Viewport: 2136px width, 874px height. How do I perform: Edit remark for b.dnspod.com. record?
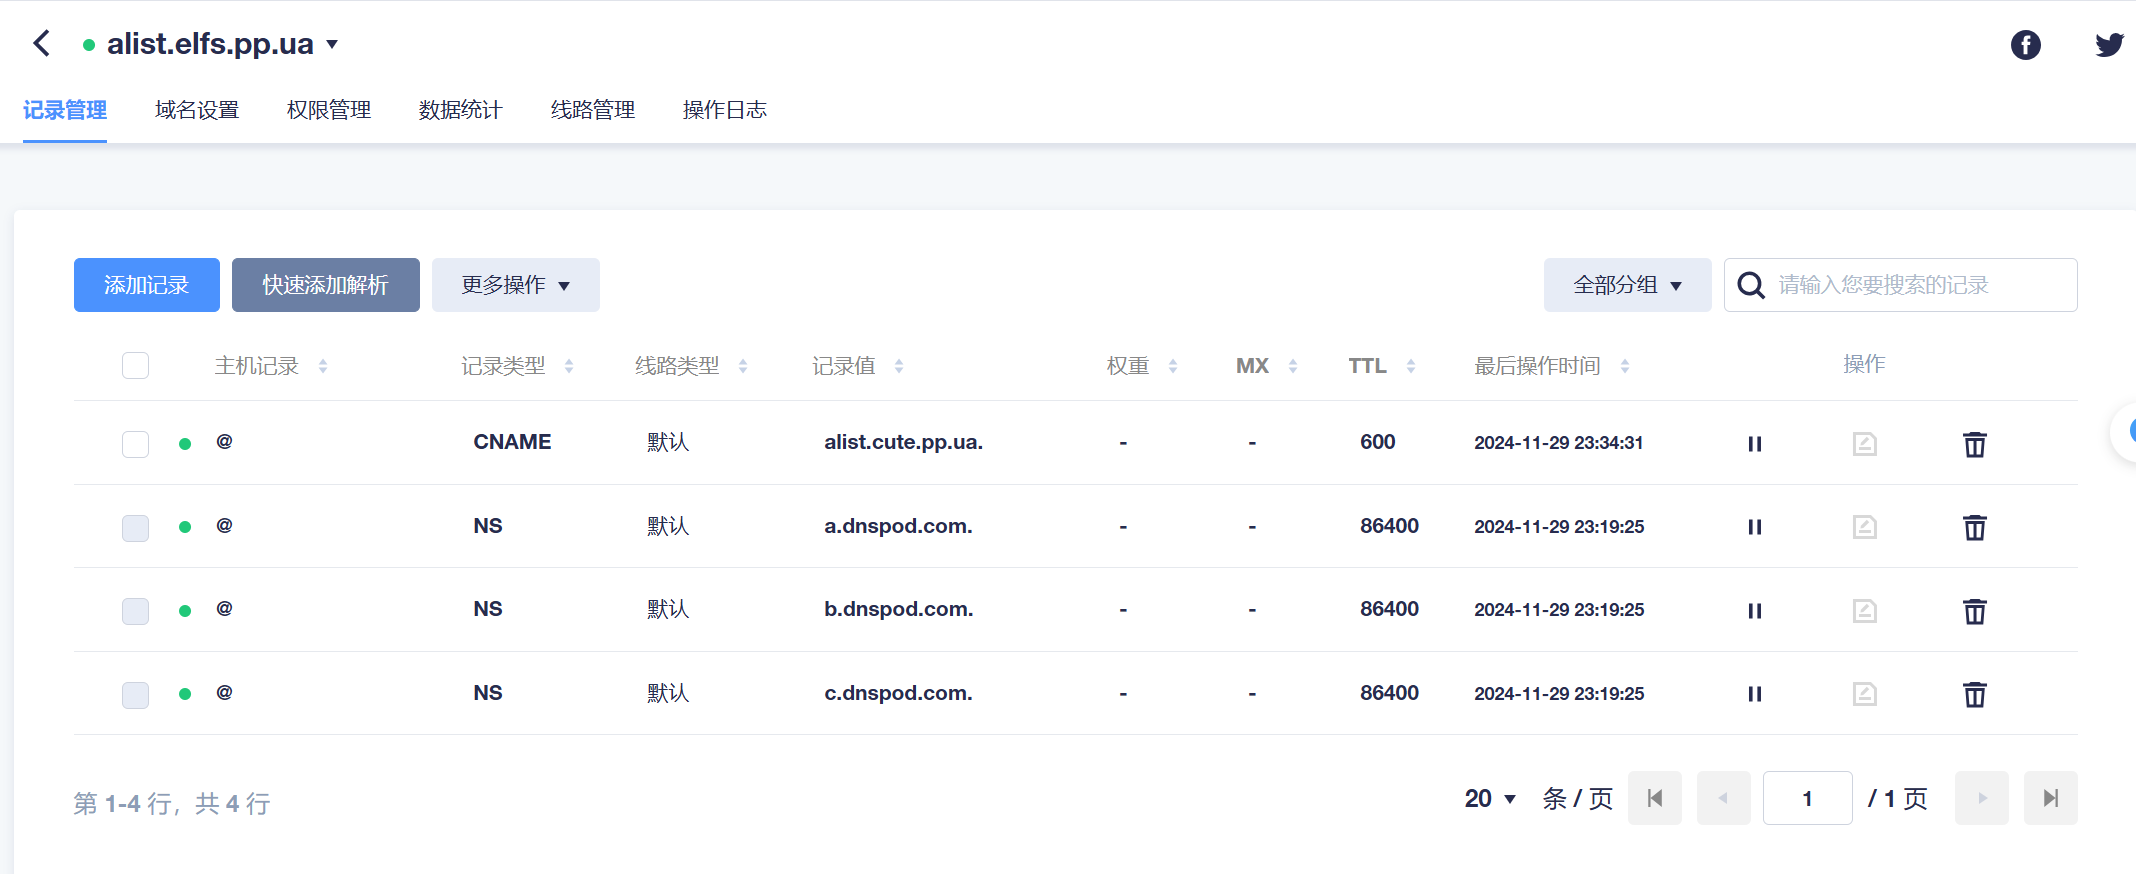pyautogui.click(x=1864, y=611)
